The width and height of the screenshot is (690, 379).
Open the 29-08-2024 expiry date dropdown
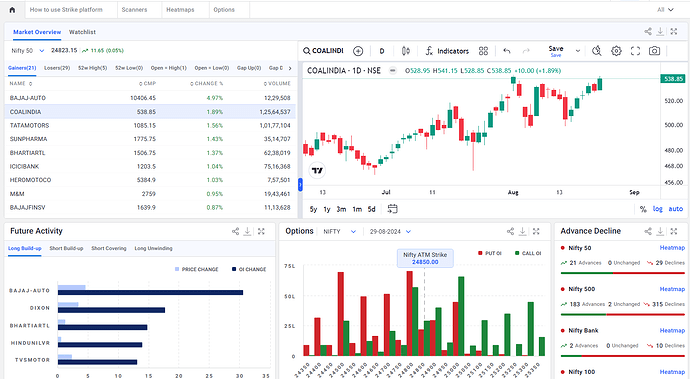pyautogui.click(x=408, y=232)
